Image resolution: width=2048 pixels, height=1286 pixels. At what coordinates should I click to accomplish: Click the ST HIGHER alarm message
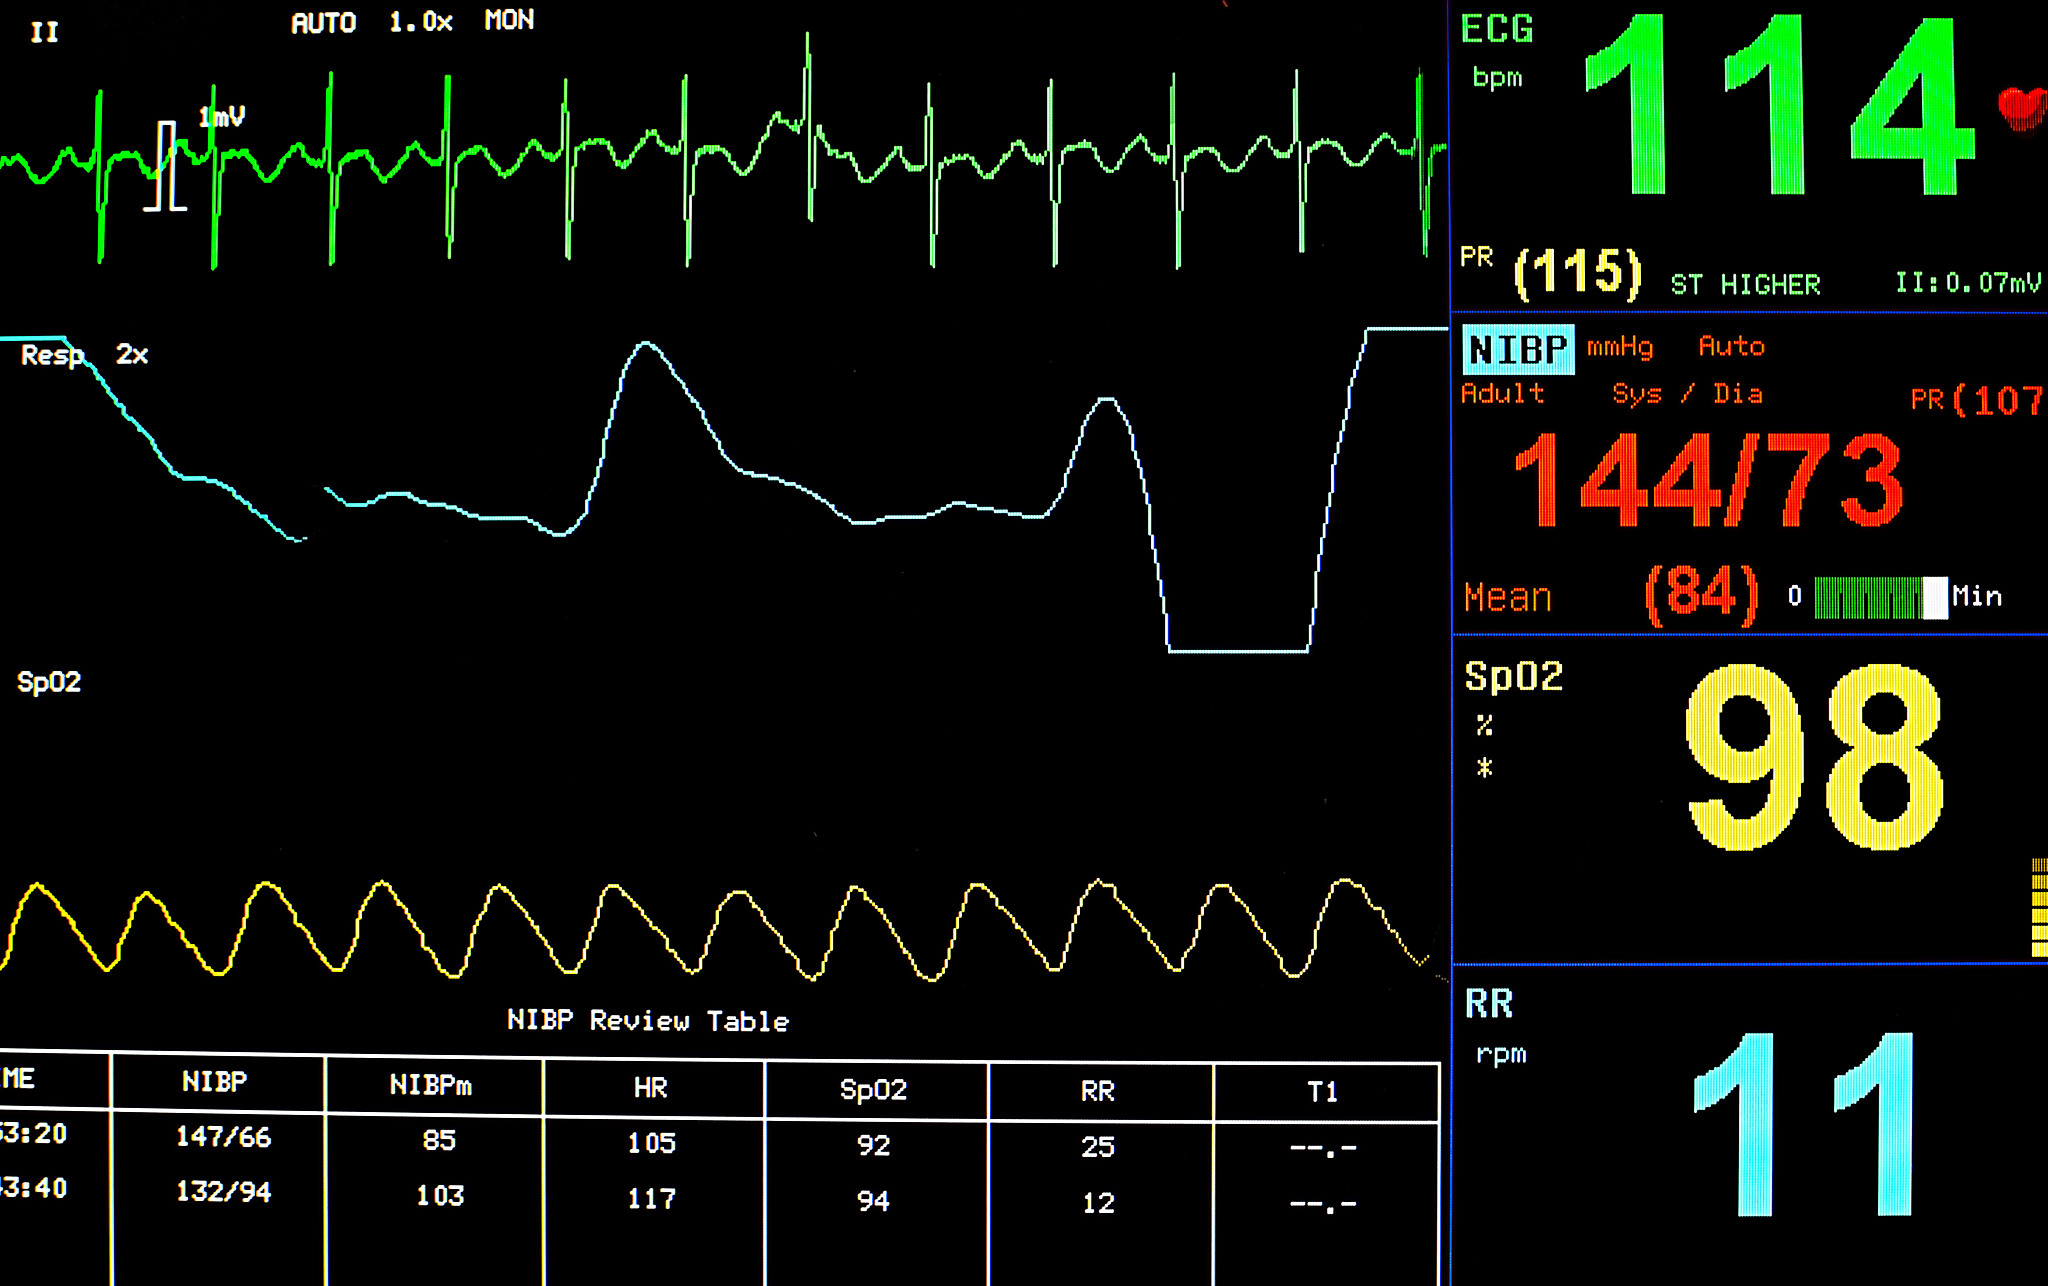(1745, 285)
